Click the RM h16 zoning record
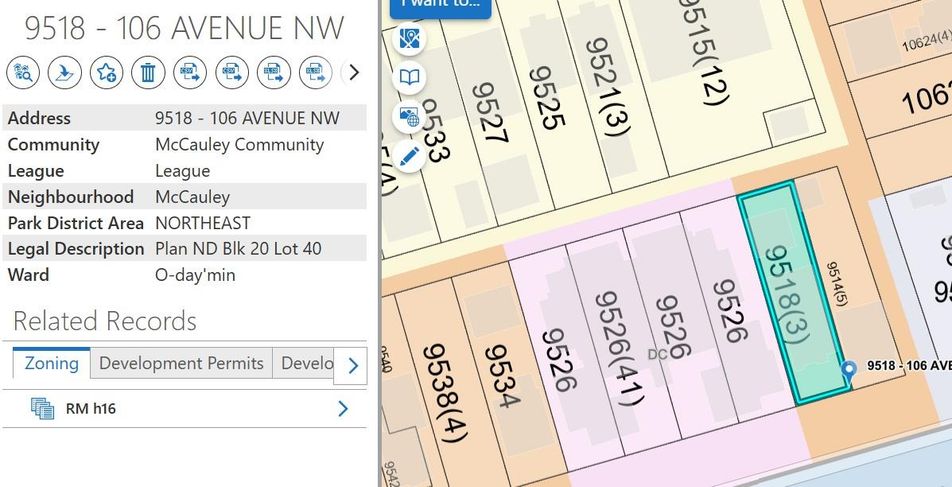Image resolution: width=952 pixels, height=487 pixels. click(91, 408)
